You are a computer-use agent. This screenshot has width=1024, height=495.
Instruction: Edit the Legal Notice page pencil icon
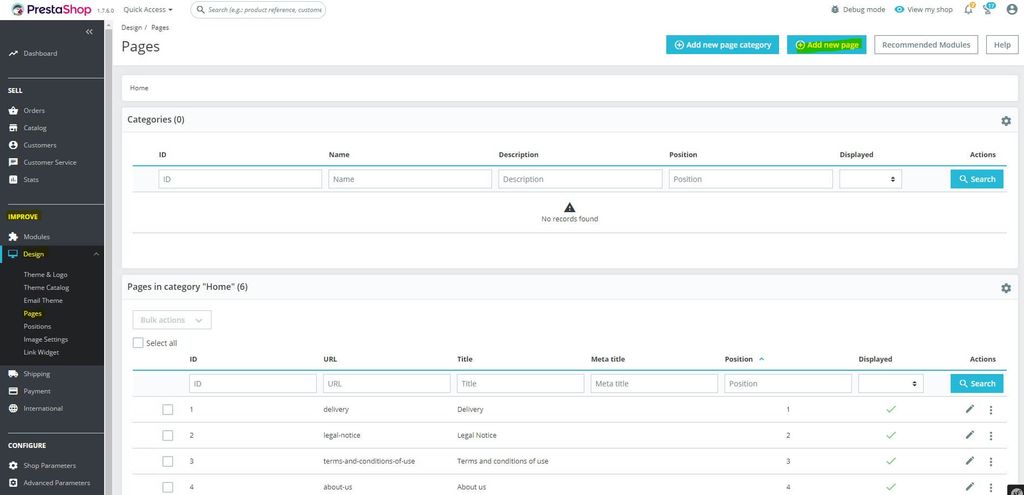(970, 435)
